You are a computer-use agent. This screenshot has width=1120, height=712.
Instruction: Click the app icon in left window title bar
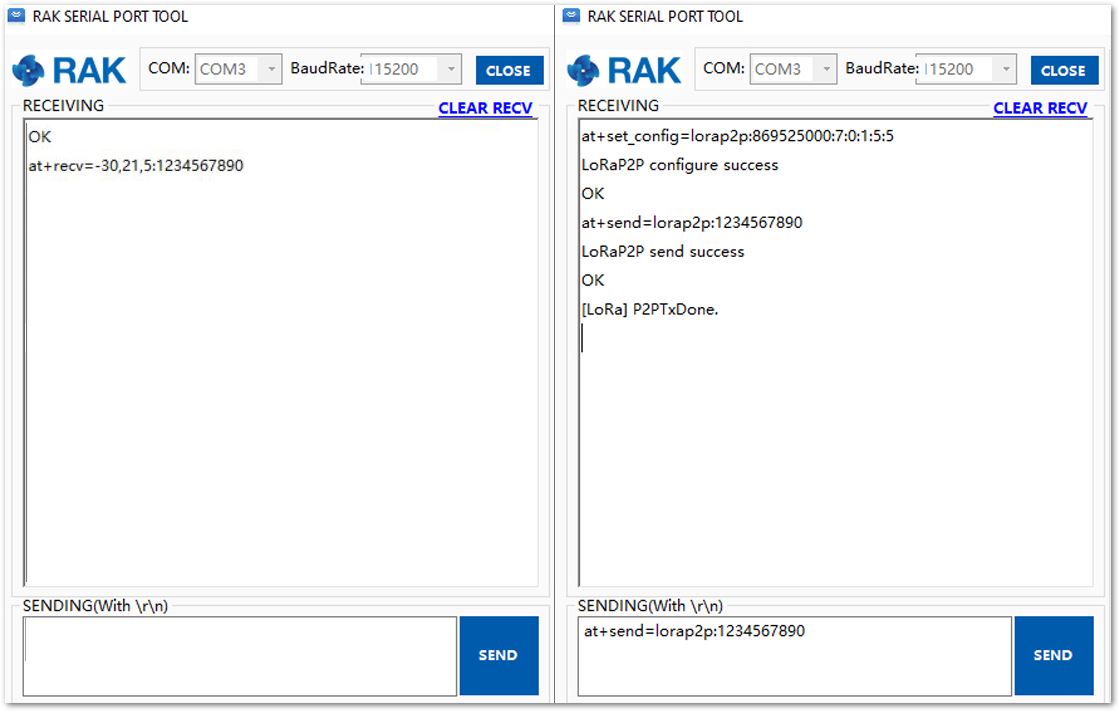point(16,15)
